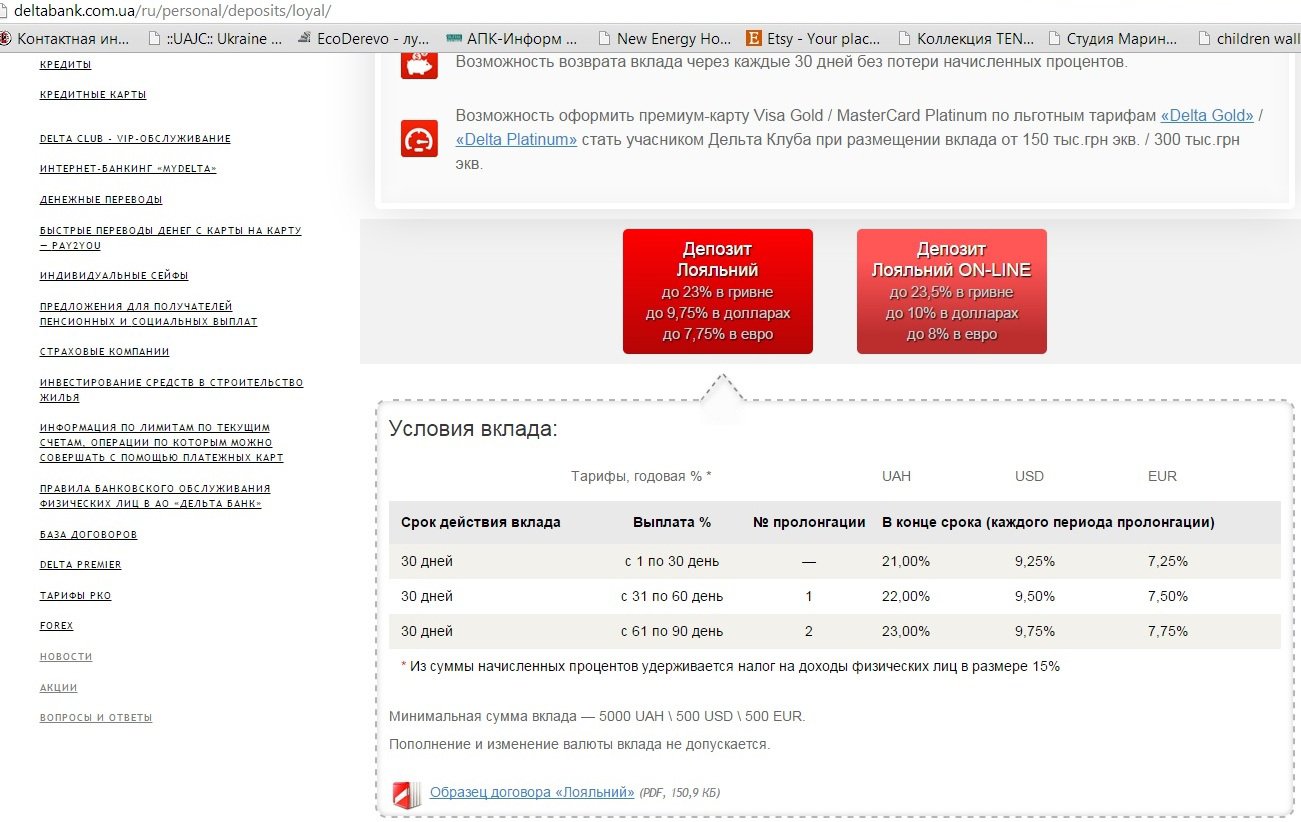The width and height of the screenshot is (1301, 822).
Task: Select the Депозит Лояльний tab button
Action: pyautogui.click(x=718, y=291)
